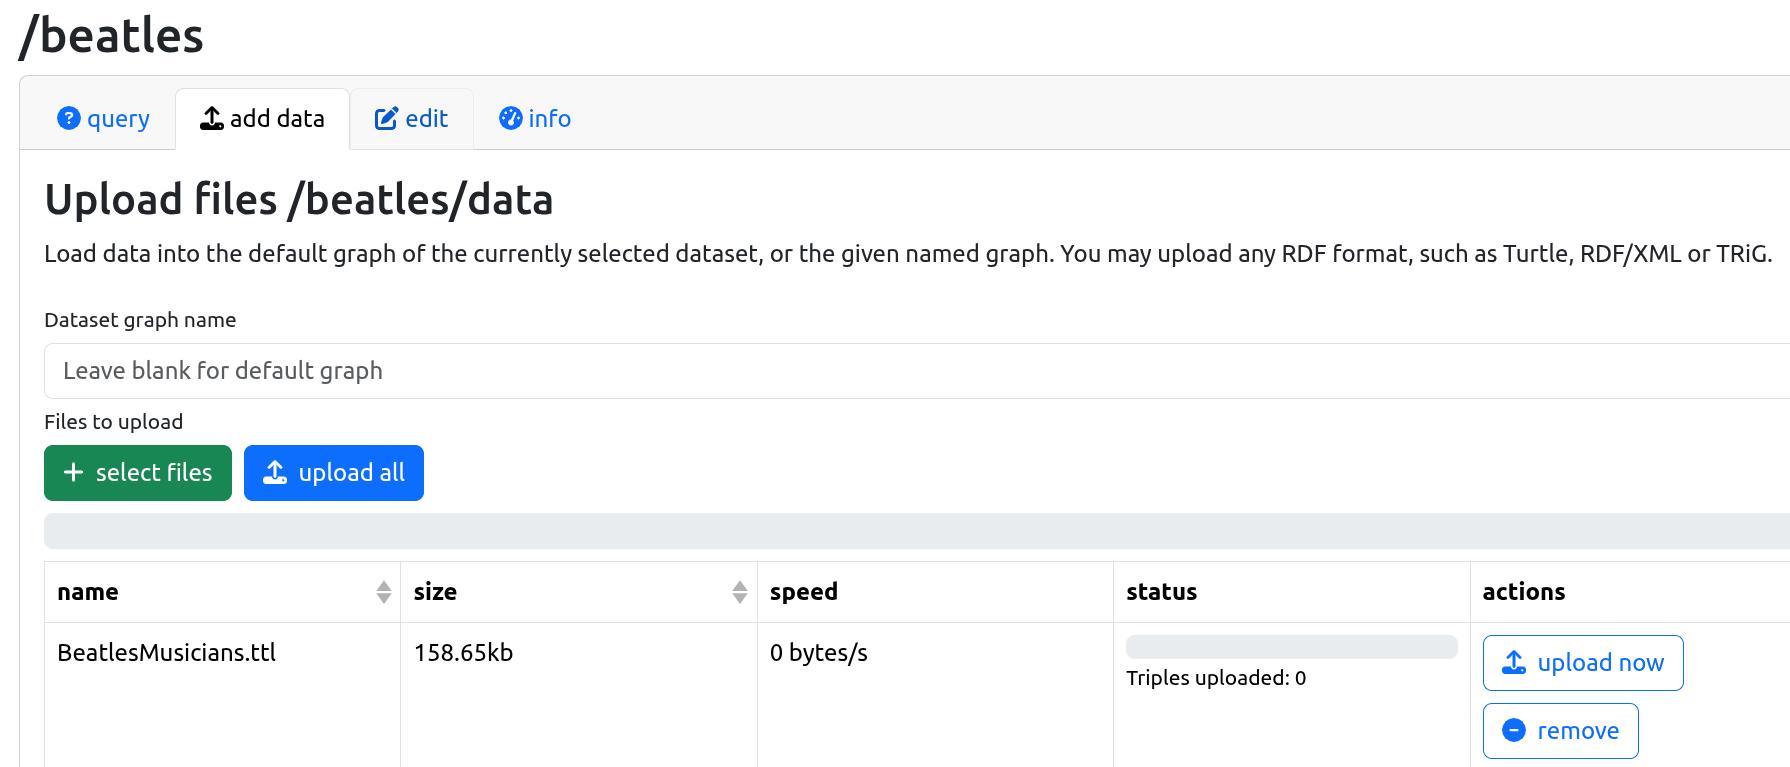Click the /beatles dataset title

[112, 37]
